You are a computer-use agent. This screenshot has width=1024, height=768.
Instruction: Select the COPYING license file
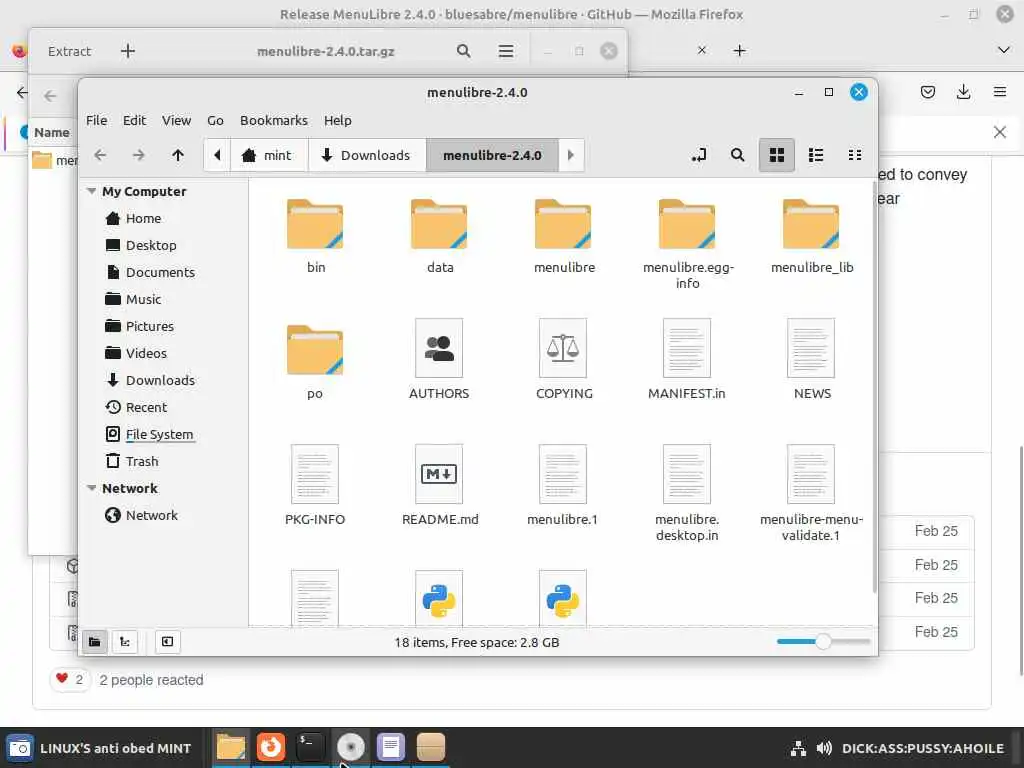coord(564,359)
